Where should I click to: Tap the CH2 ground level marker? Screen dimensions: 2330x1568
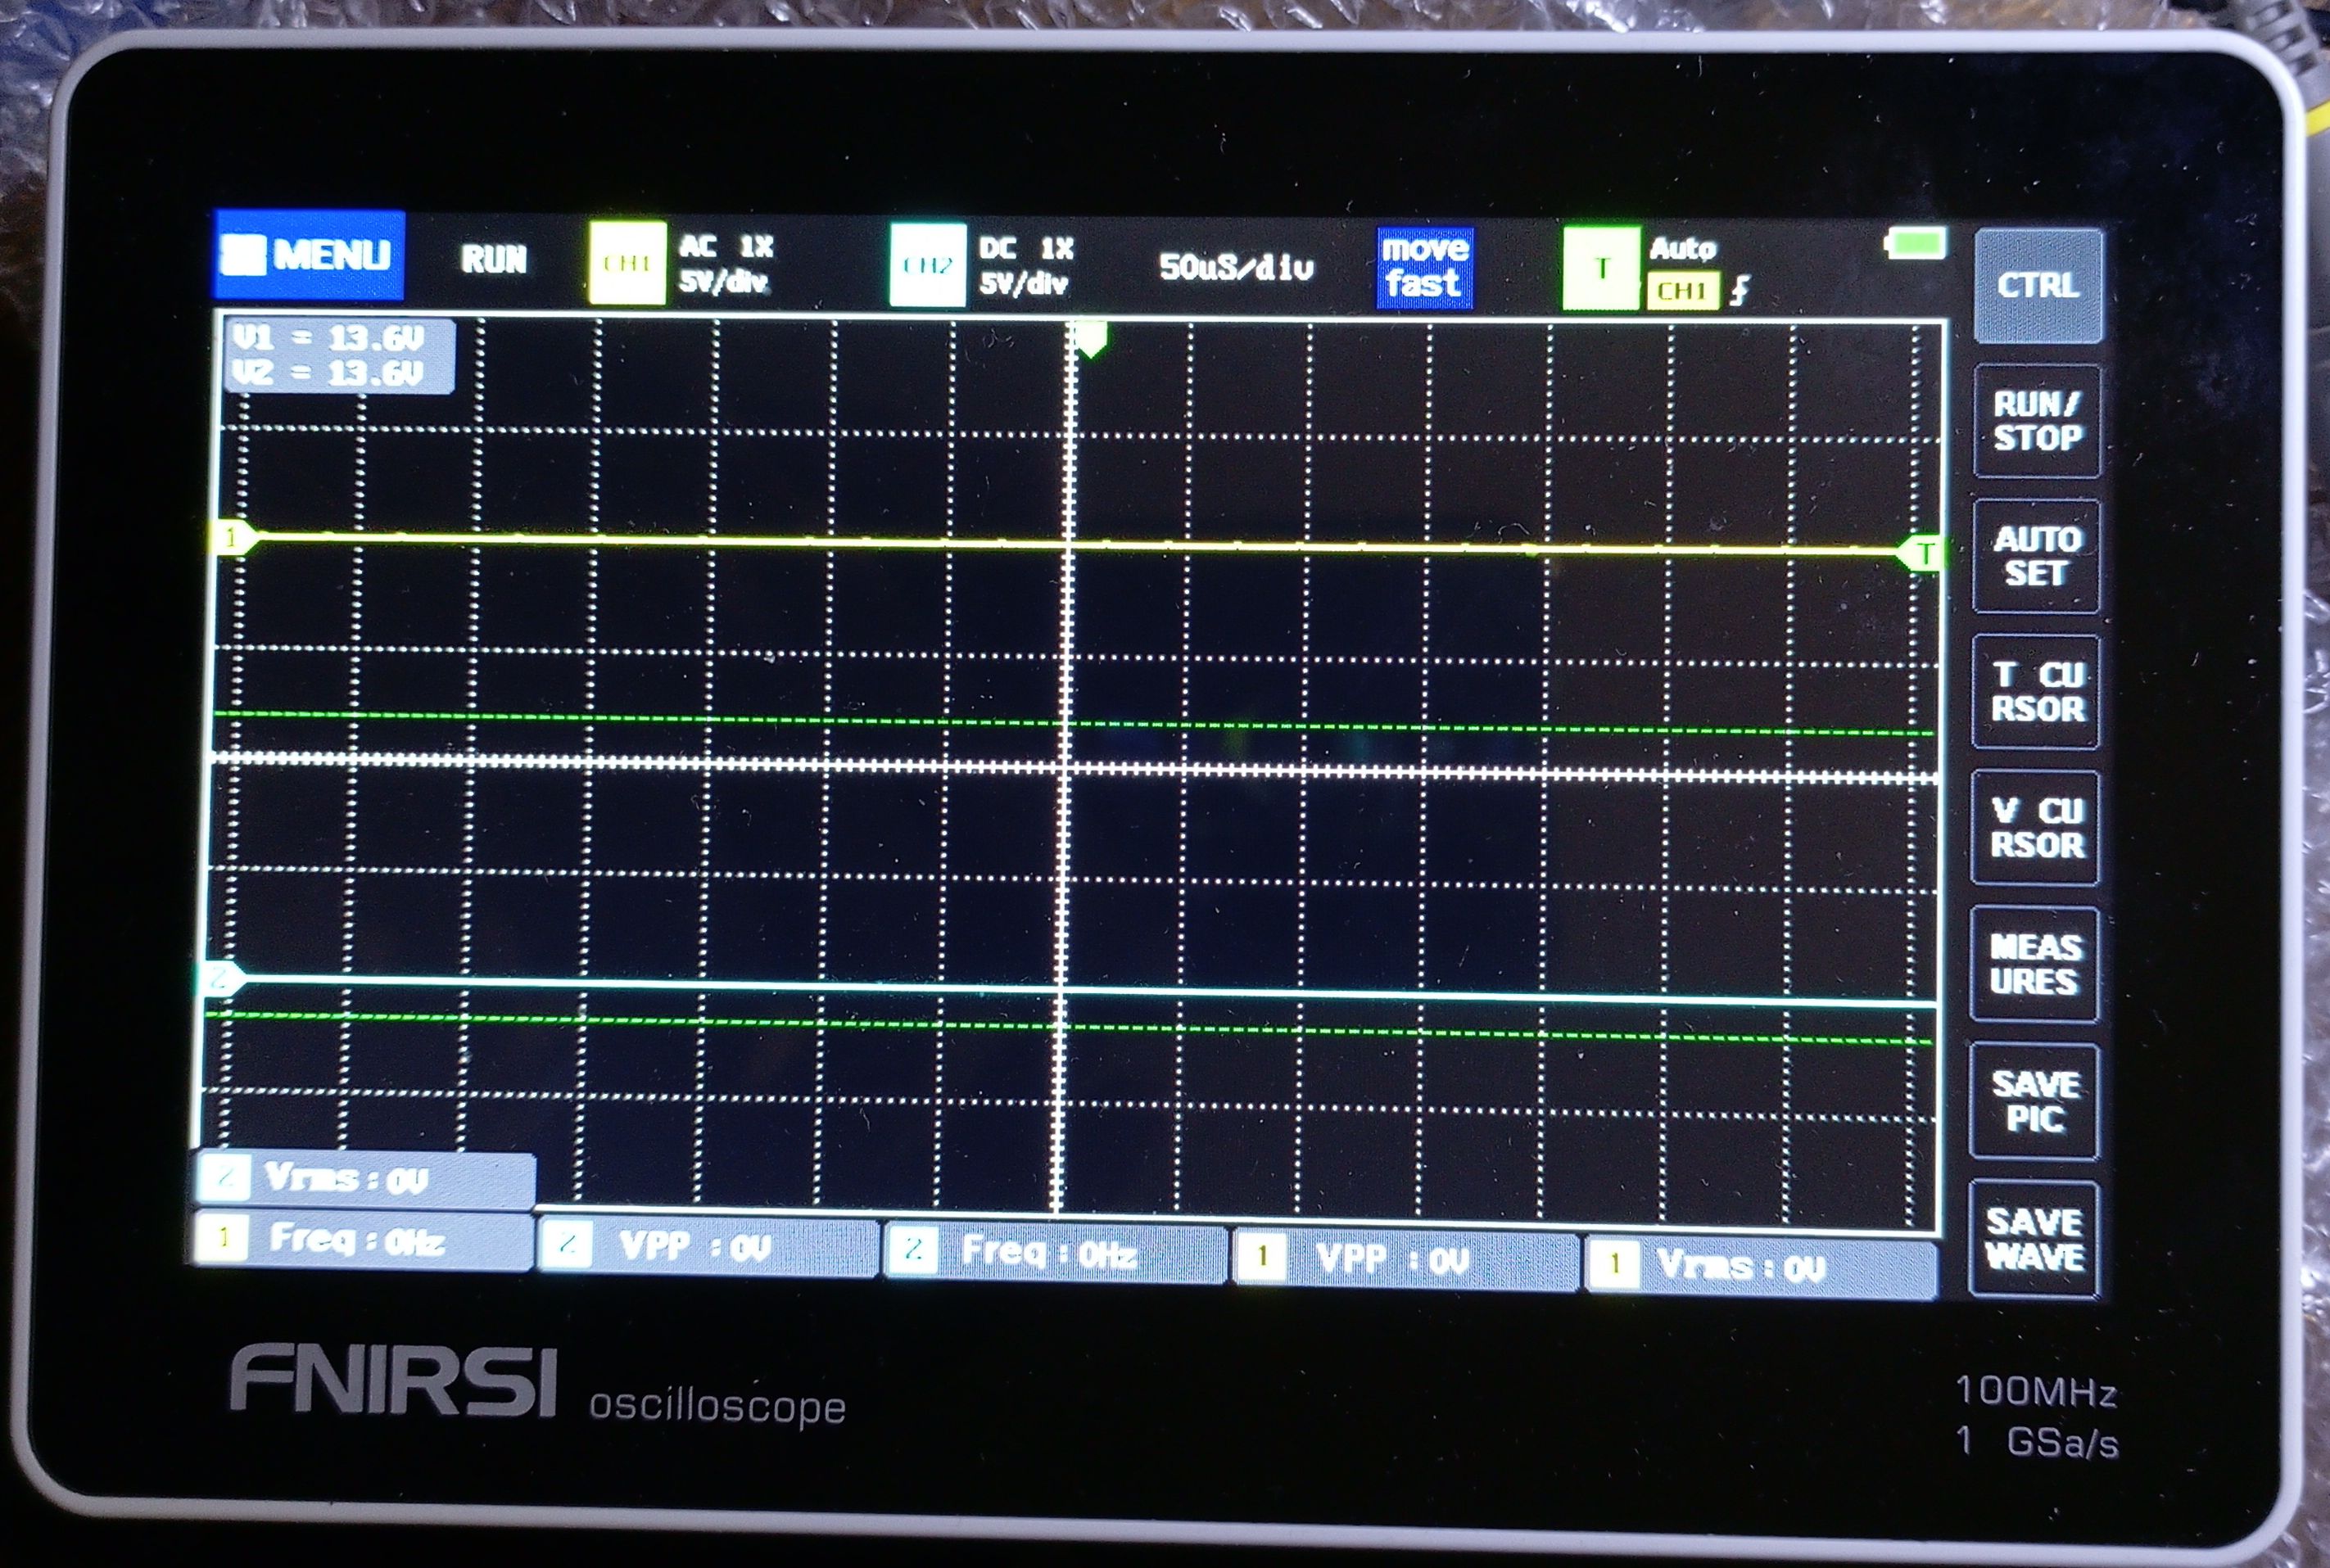click(222, 978)
